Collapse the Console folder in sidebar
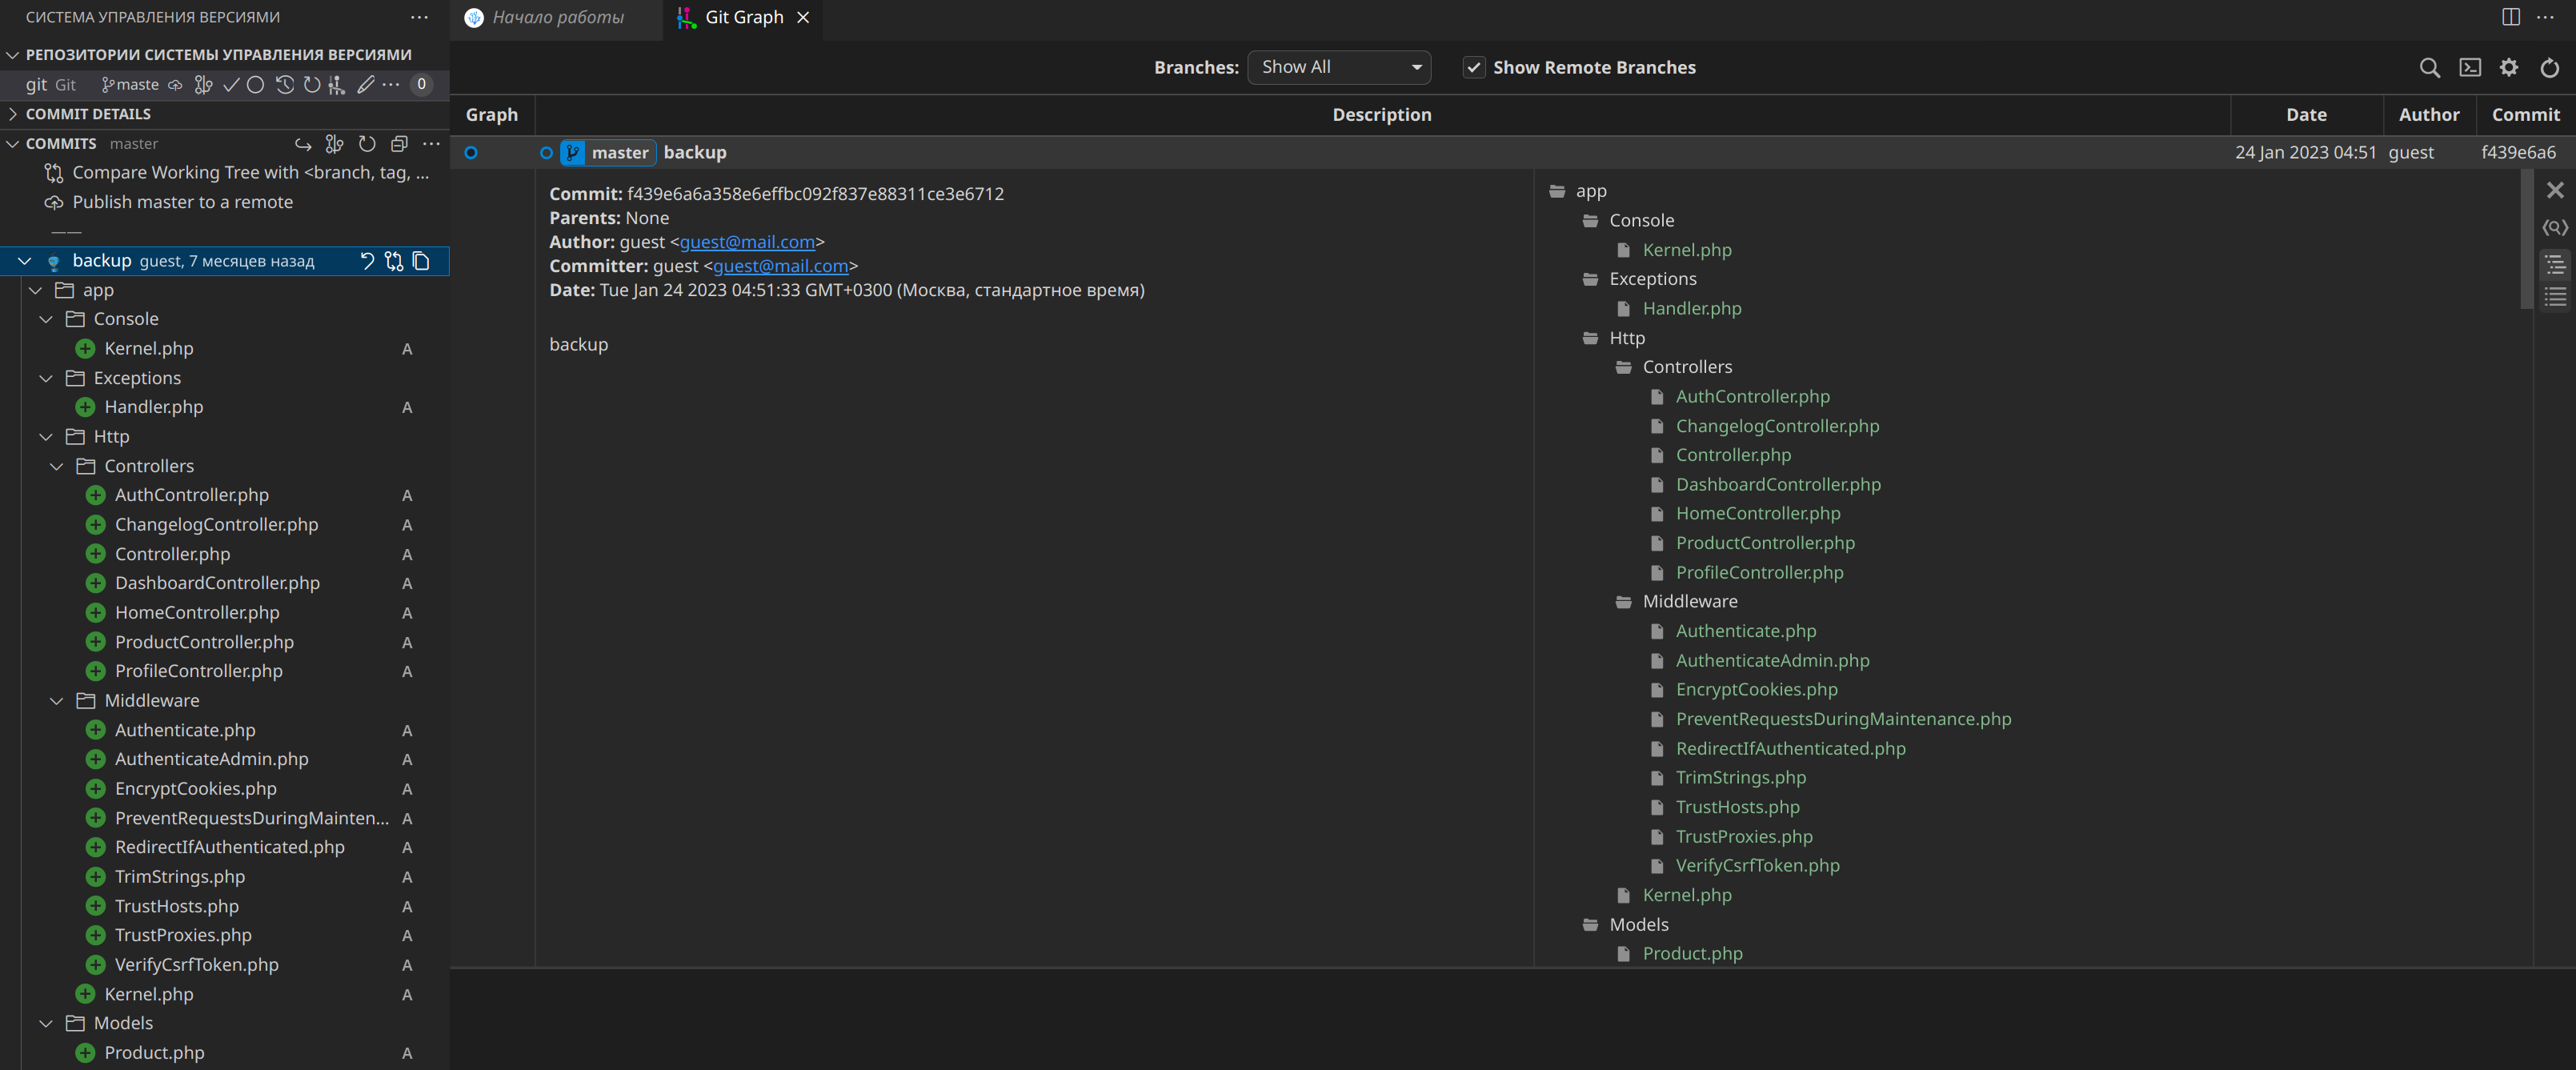Screen dimensions: 2576x1070 tap(46, 319)
